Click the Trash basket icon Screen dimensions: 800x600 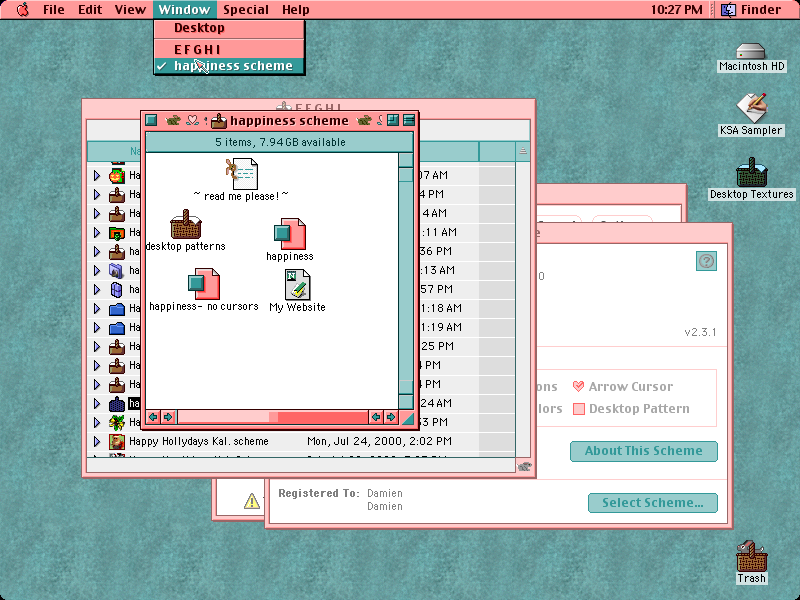pyautogui.click(x=751, y=556)
